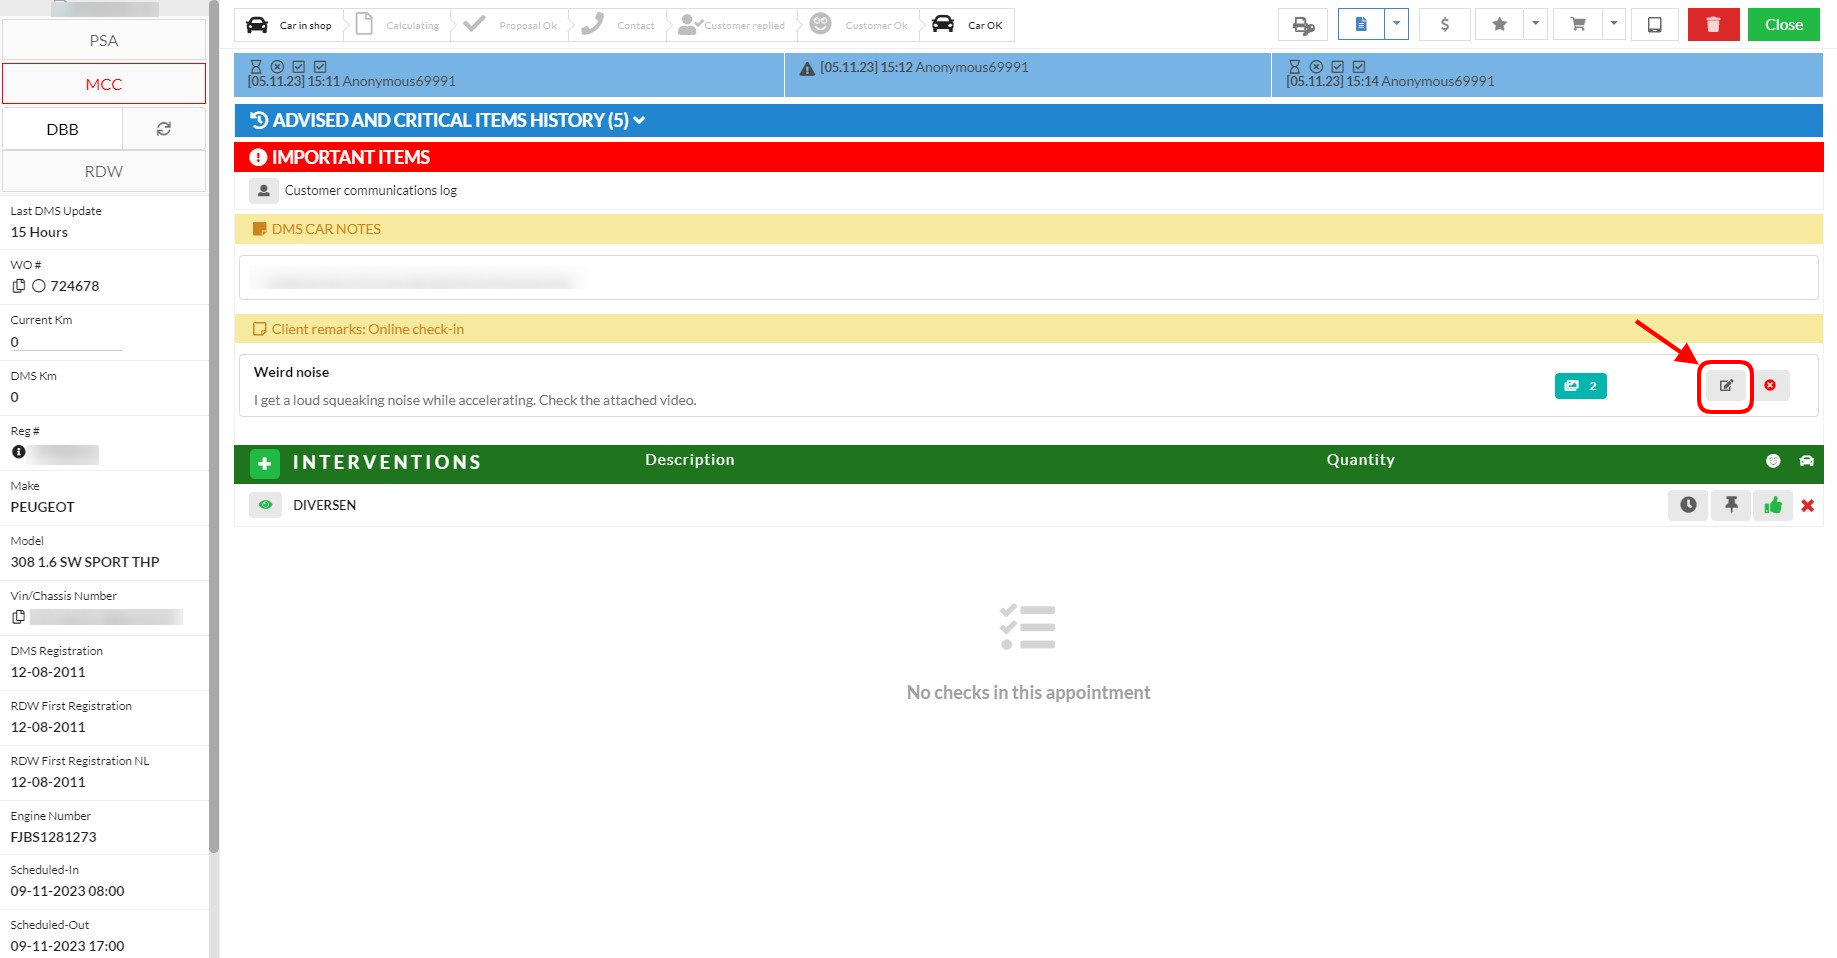Pin the DIVERSEN intervention
This screenshot has height=958, width=1837.
click(1731, 506)
